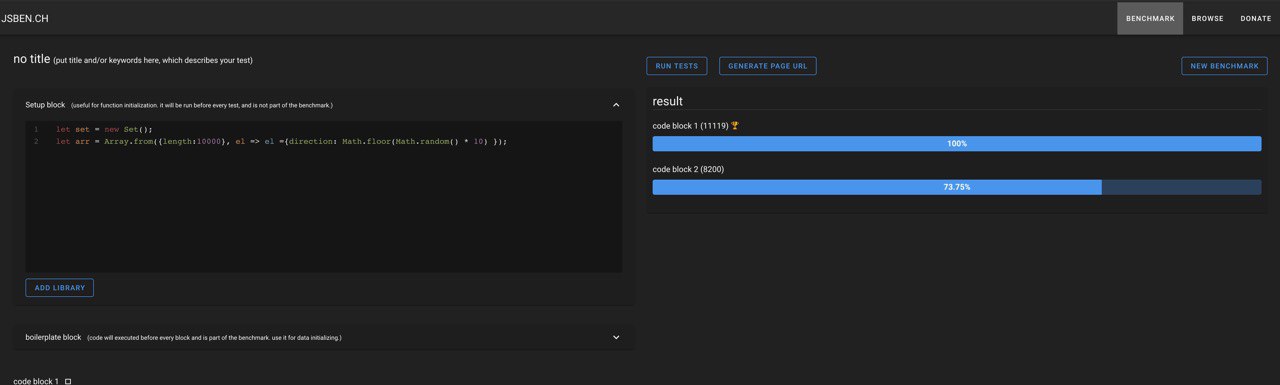Click the 'no title' benchmark title field

click(x=133, y=60)
